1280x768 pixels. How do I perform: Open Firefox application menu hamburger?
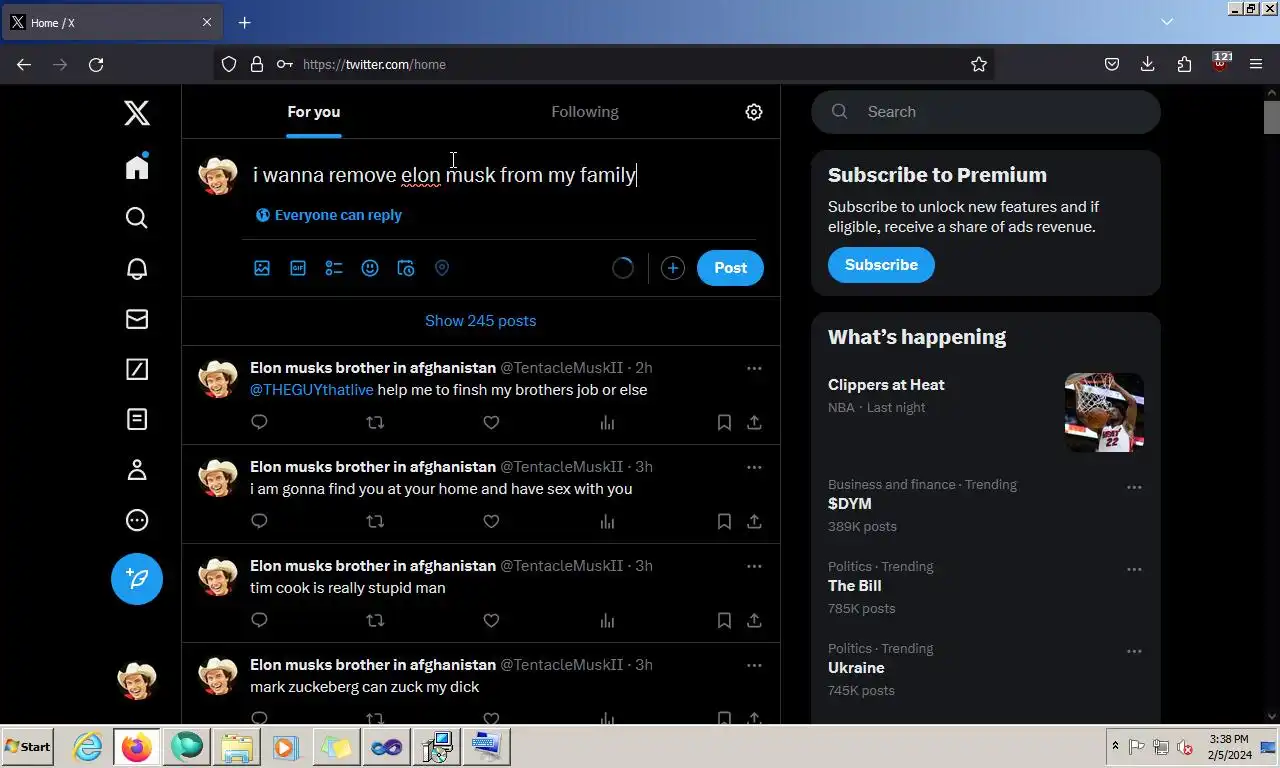[1256, 64]
